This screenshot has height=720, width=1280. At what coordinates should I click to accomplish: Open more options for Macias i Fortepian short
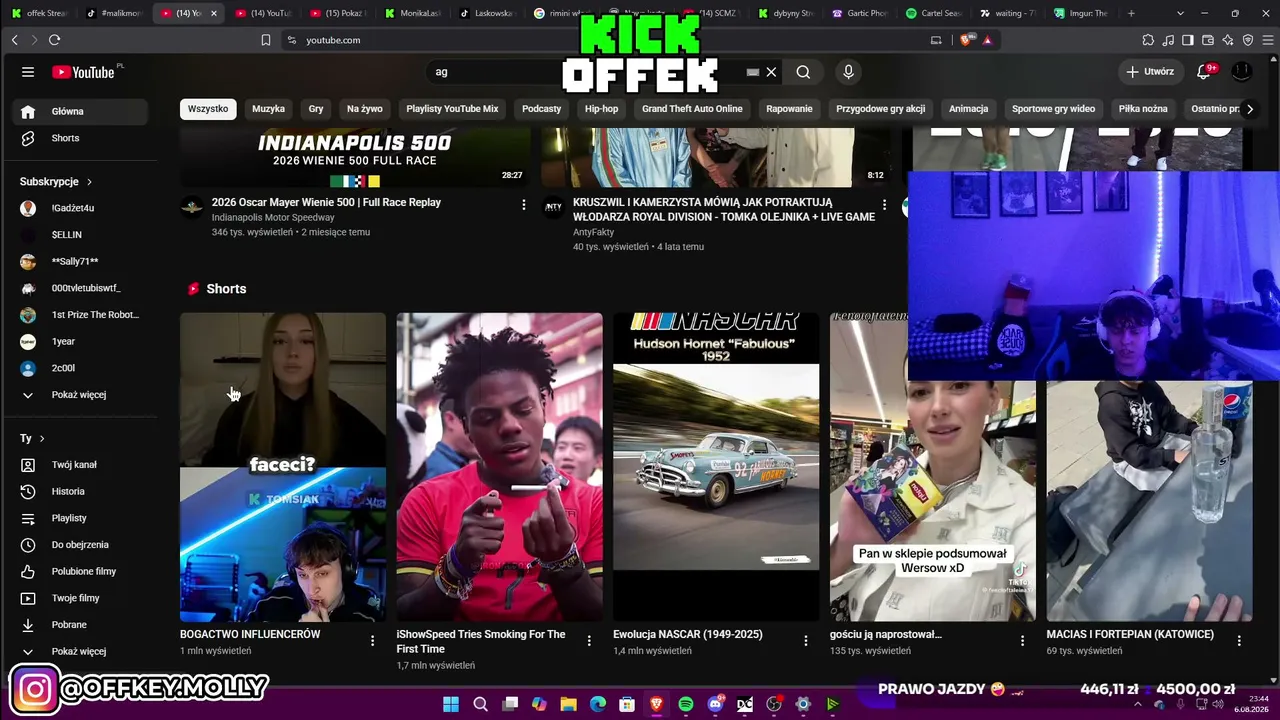(1239, 641)
